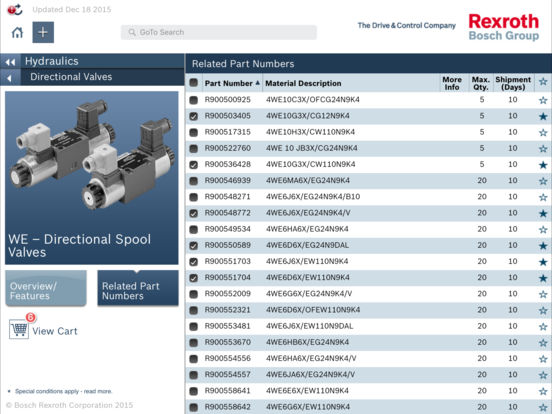Favorite part R900553670 with star

click(543, 343)
